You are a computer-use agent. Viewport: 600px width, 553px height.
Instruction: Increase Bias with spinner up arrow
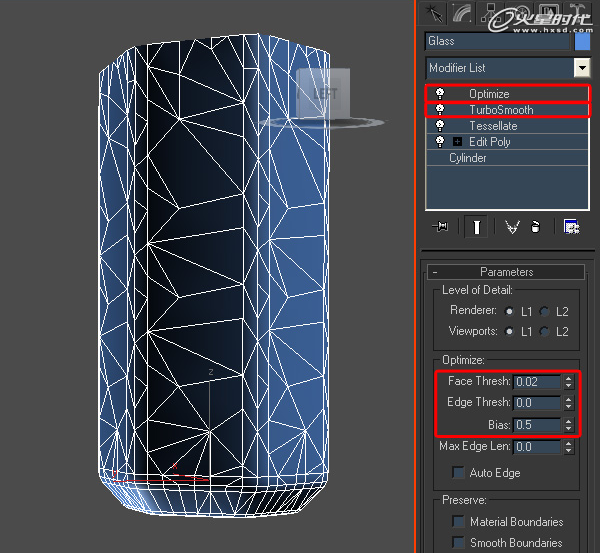pos(569,421)
